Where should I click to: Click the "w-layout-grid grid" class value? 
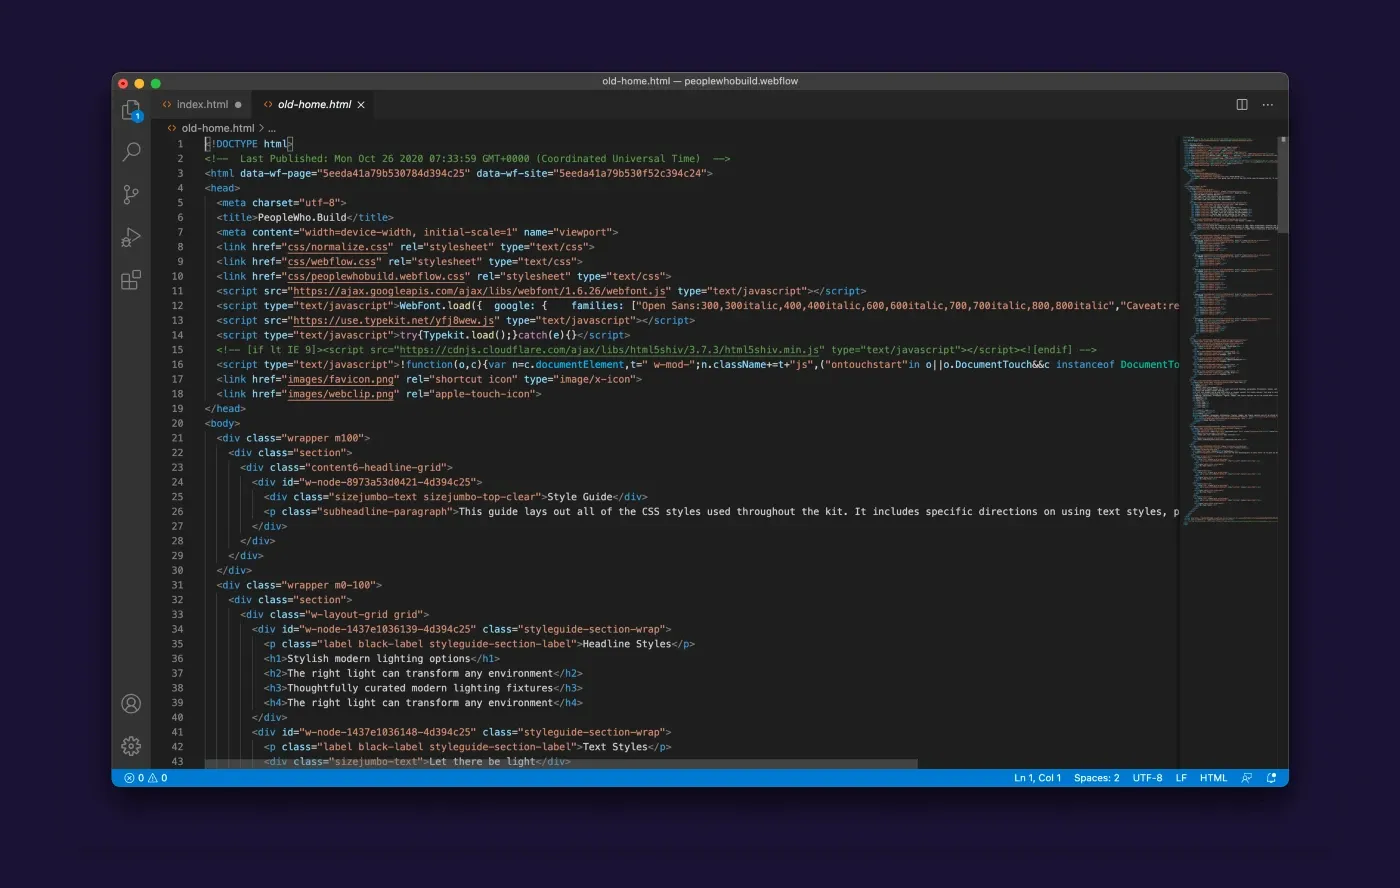pos(364,615)
